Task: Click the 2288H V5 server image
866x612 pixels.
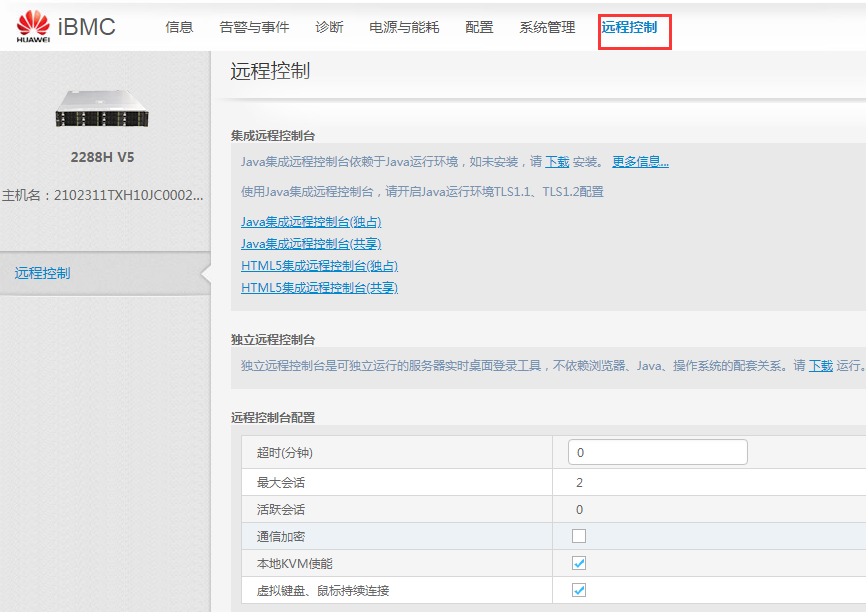Action: [x=102, y=107]
